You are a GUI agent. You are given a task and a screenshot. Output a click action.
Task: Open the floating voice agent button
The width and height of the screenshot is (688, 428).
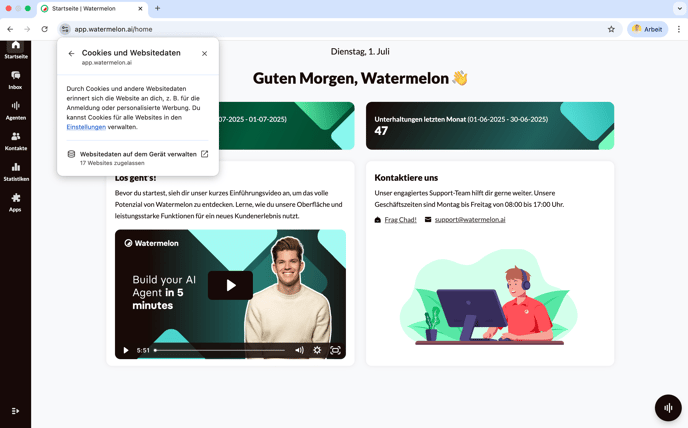(x=668, y=408)
